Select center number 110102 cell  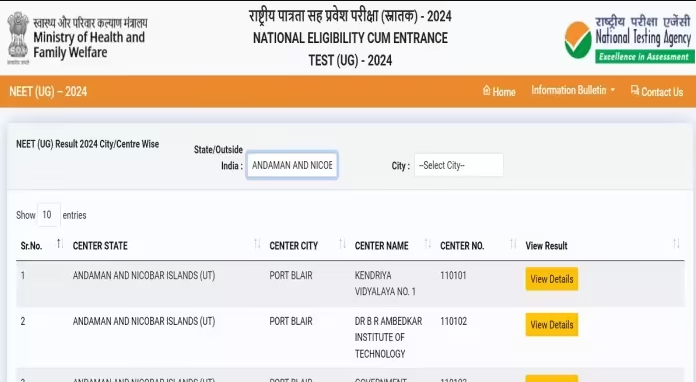[x=453, y=321]
